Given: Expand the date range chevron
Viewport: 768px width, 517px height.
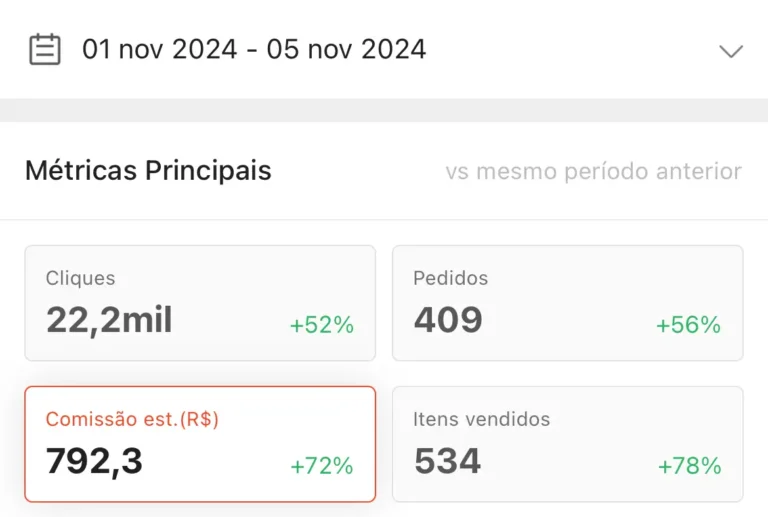Looking at the screenshot, I should (x=731, y=50).
